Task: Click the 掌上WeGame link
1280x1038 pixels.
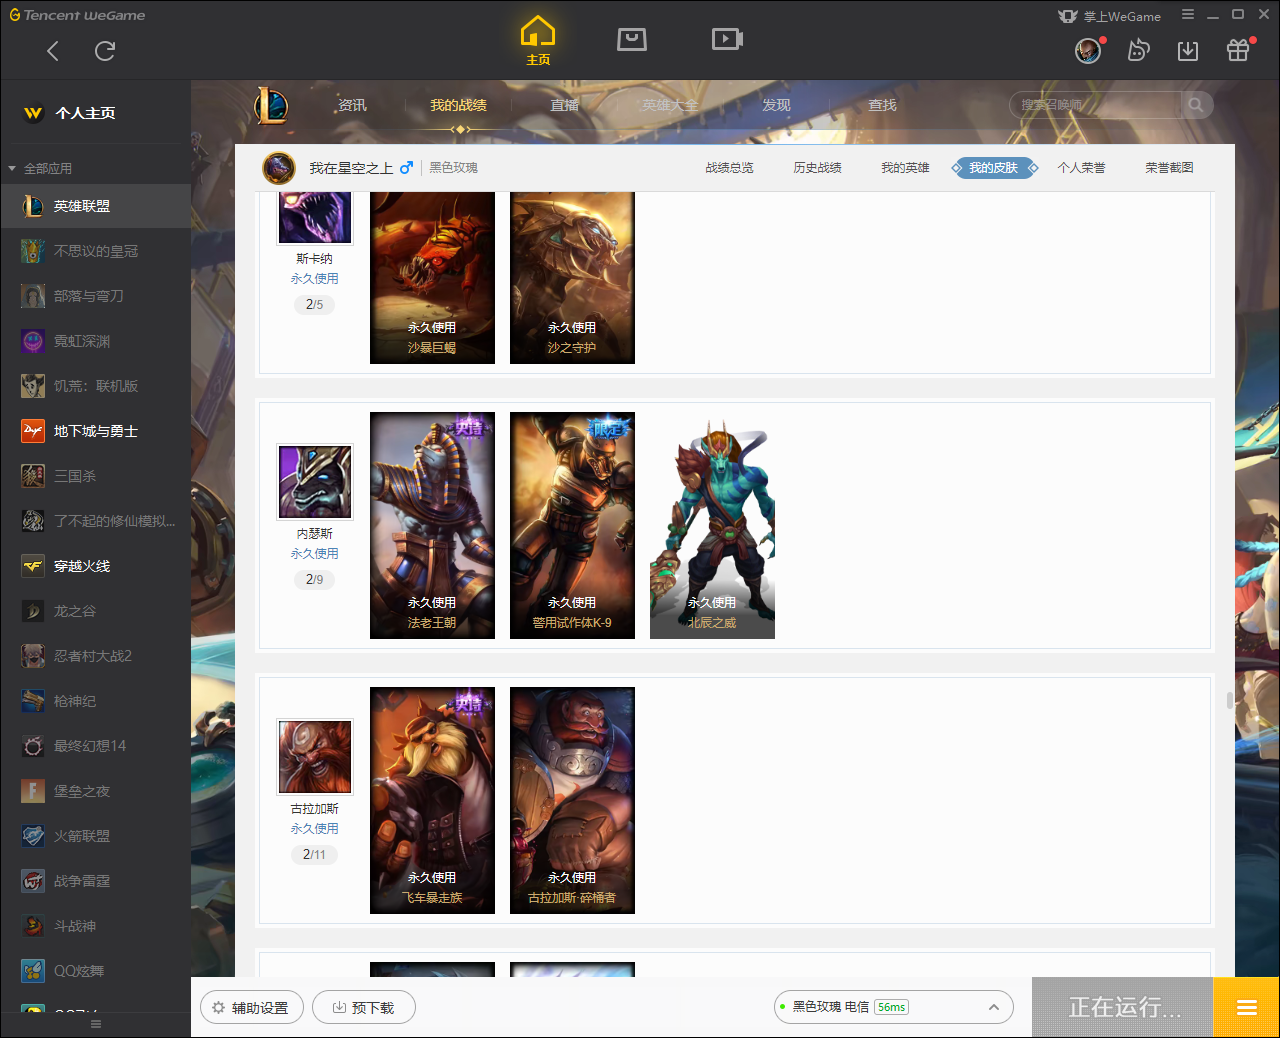Action: click(x=1110, y=16)
